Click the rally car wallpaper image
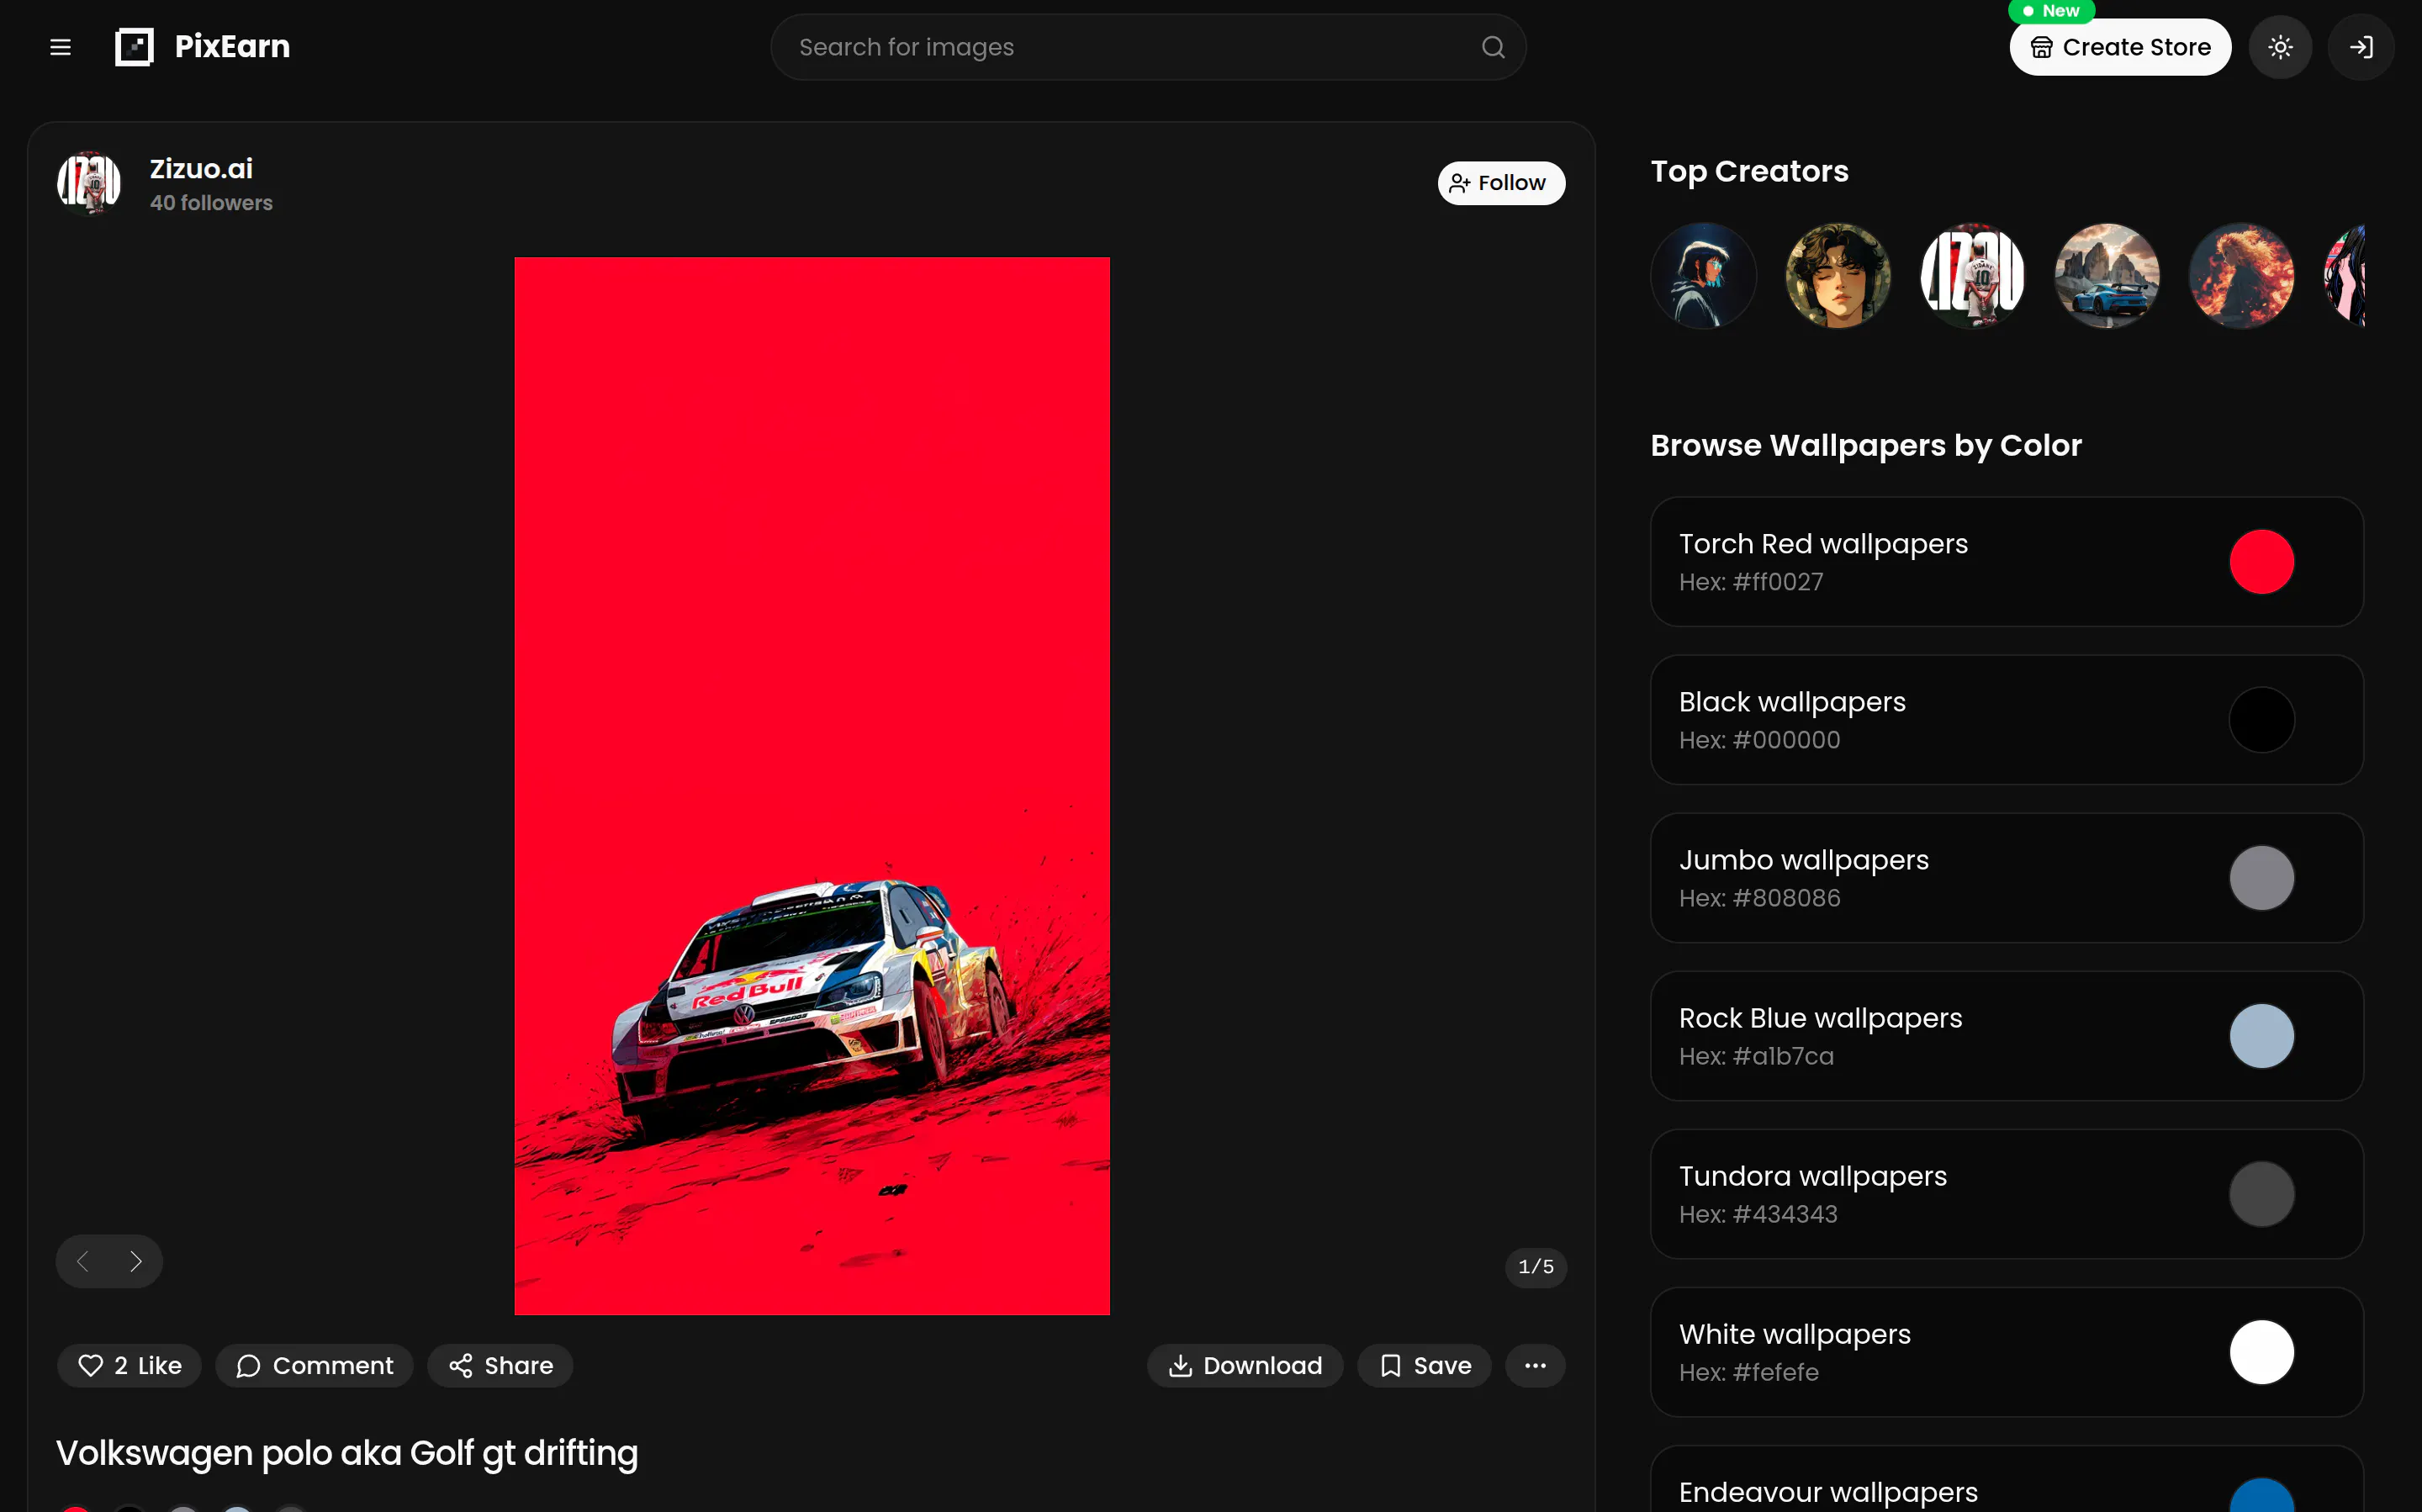This screenshot has height=1512, width=2422. 812,786
